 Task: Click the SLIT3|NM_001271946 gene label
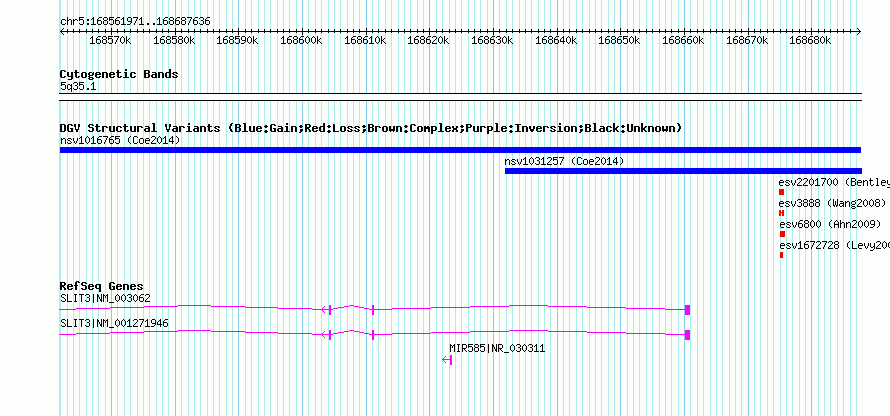(x=114, y=323)
